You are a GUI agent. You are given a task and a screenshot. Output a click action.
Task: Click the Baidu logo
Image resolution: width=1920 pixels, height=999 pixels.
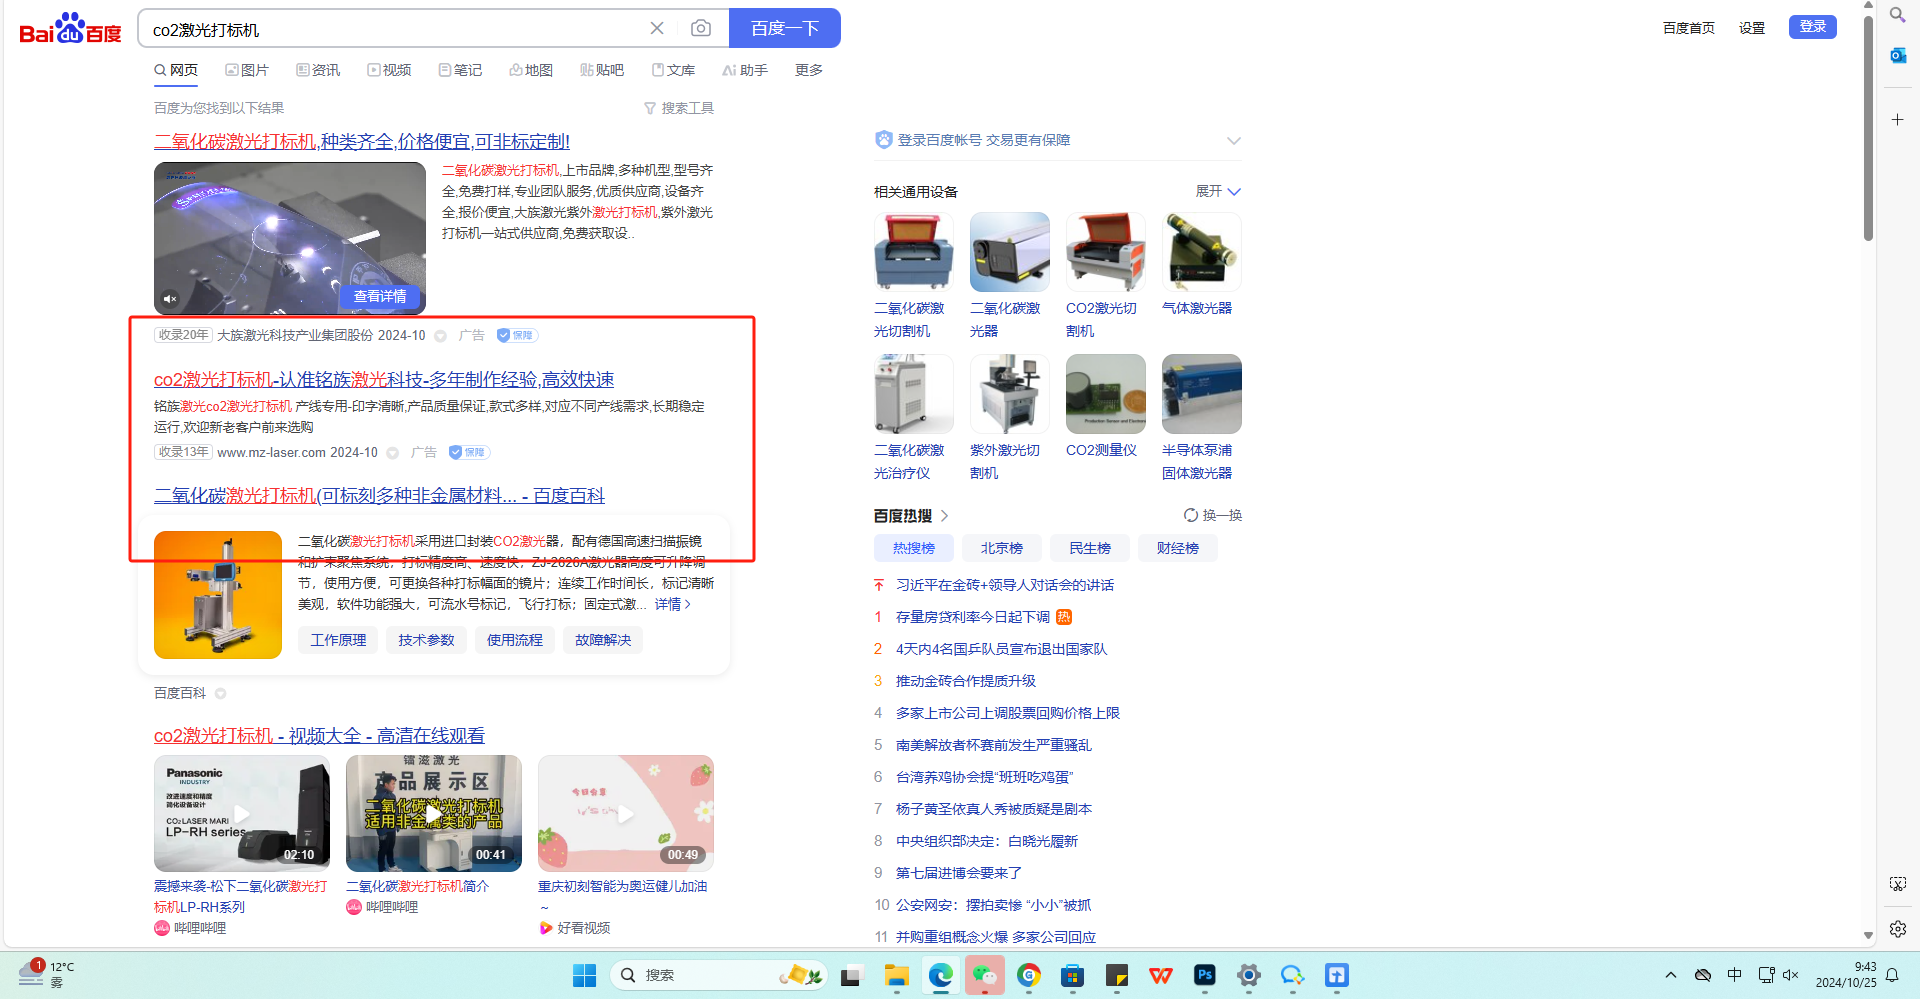click(70, 29)
